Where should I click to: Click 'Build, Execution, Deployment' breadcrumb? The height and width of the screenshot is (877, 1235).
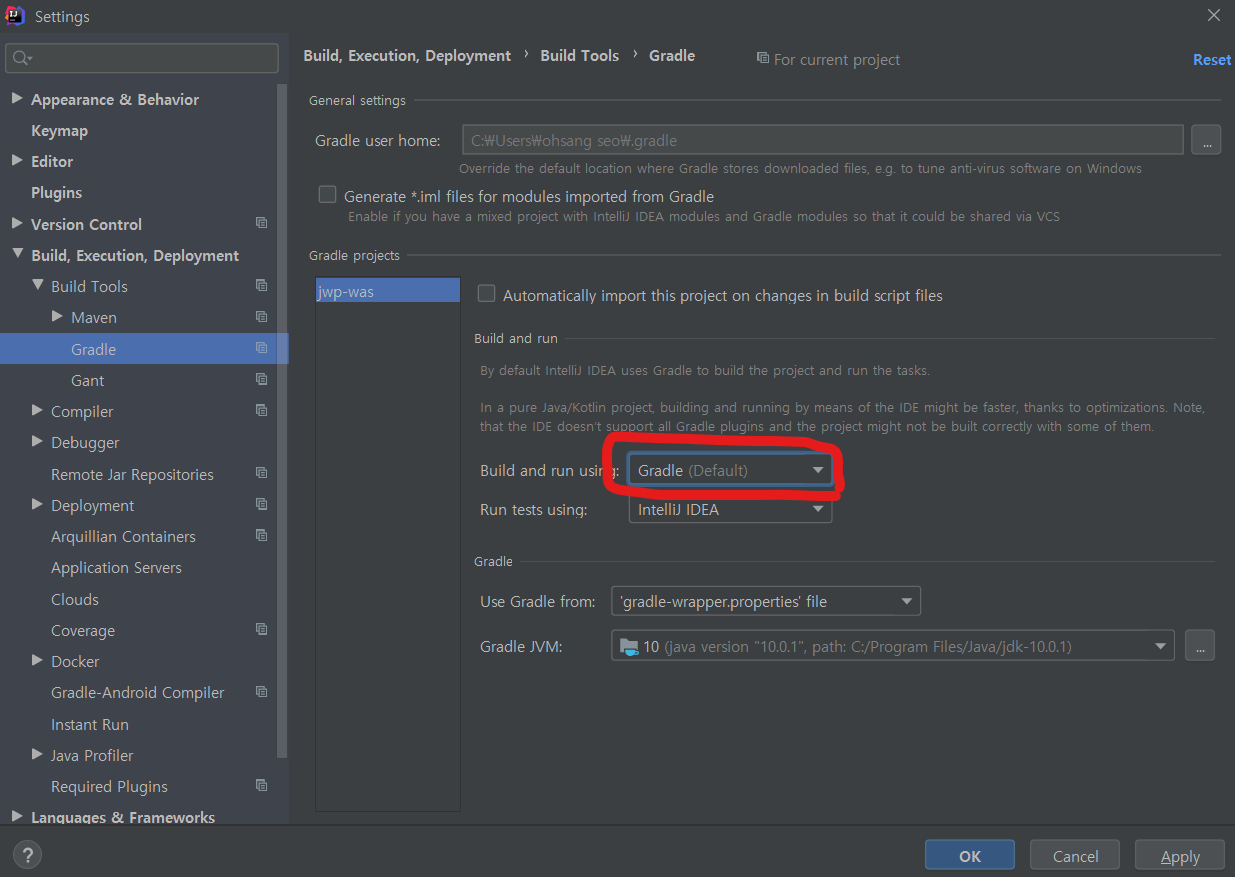pyautogui.click(x=407, y=56)
